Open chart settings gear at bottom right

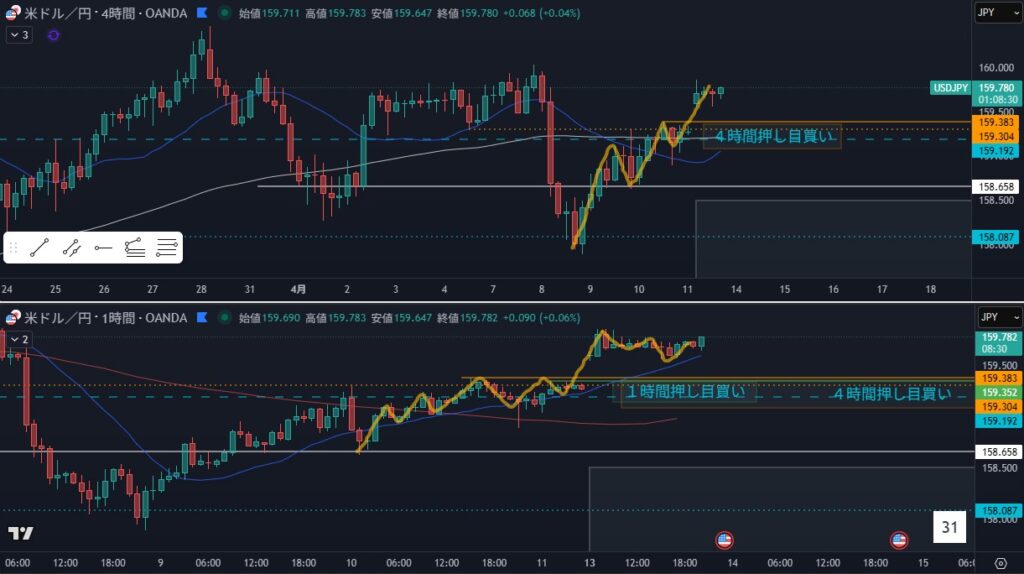tap(1001, 563)
